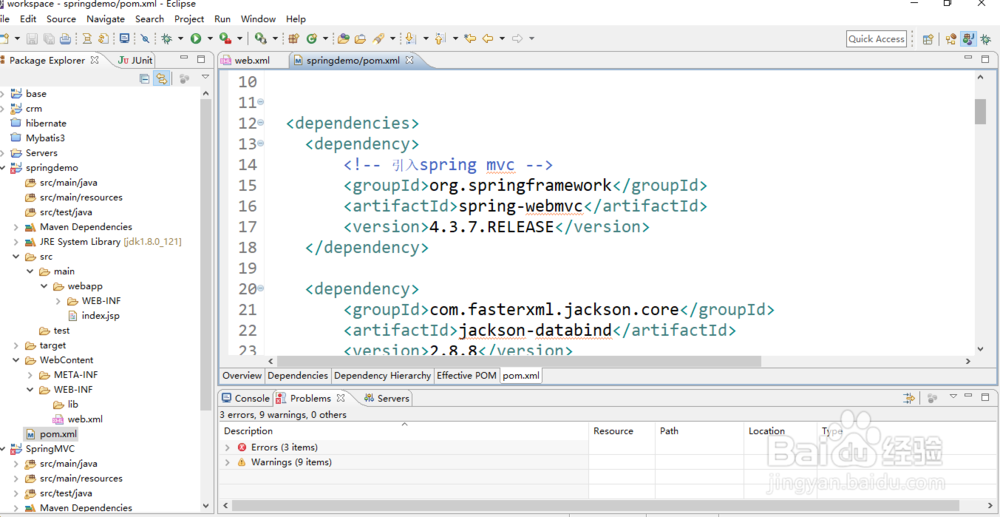Open a terminal/console monitor toolbar icon

tap(124, 39)
